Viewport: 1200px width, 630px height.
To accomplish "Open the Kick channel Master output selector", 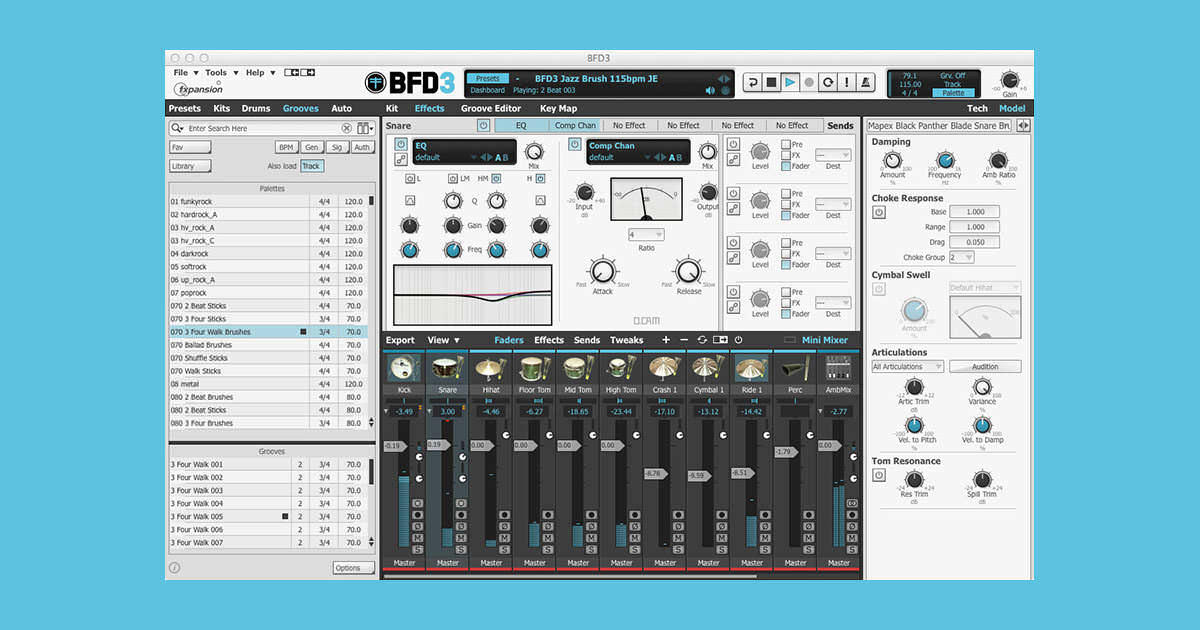I will (x=404, y=563).
